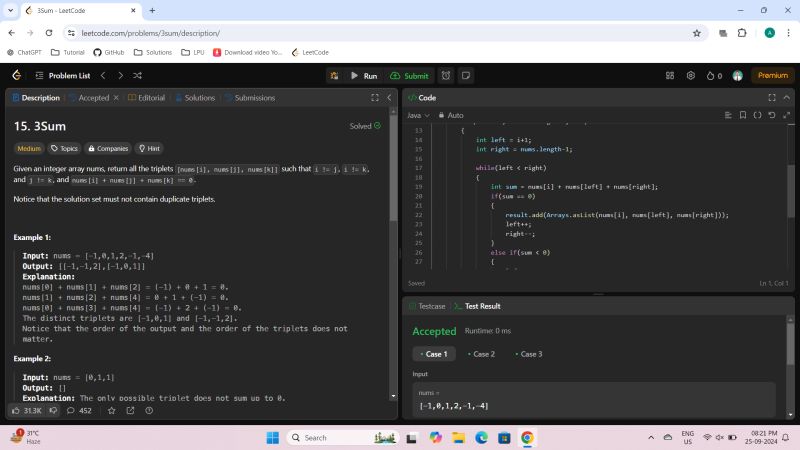Expand the Topics tag
Image resolution: width=800 pixels, height=450 pixels.
click(x=64, y=148)
